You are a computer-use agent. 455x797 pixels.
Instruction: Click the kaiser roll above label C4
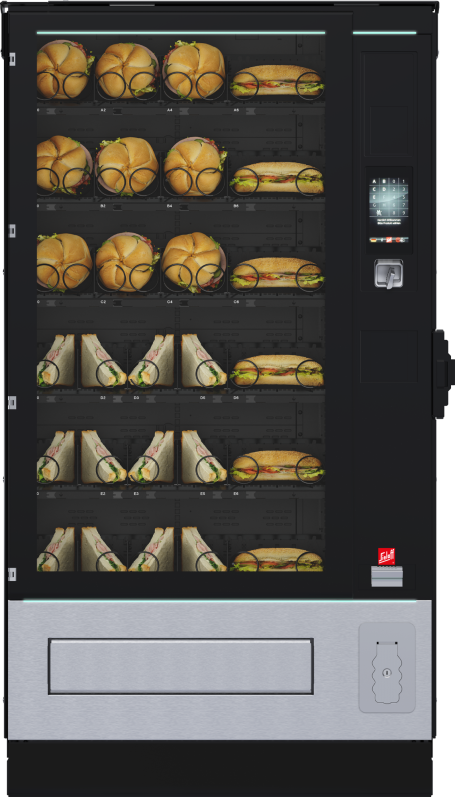click(x=194, y=261)
